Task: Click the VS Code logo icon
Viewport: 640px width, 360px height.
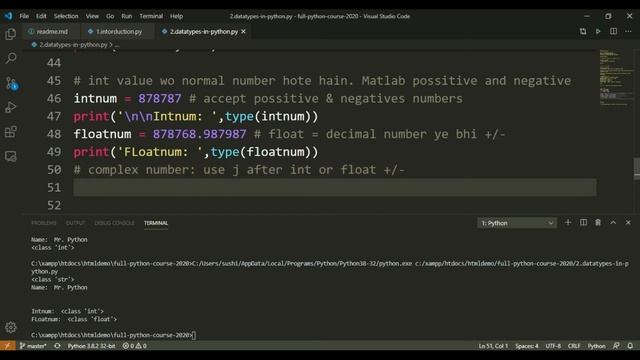Action: pyautogui.click(x=8, y=16)
